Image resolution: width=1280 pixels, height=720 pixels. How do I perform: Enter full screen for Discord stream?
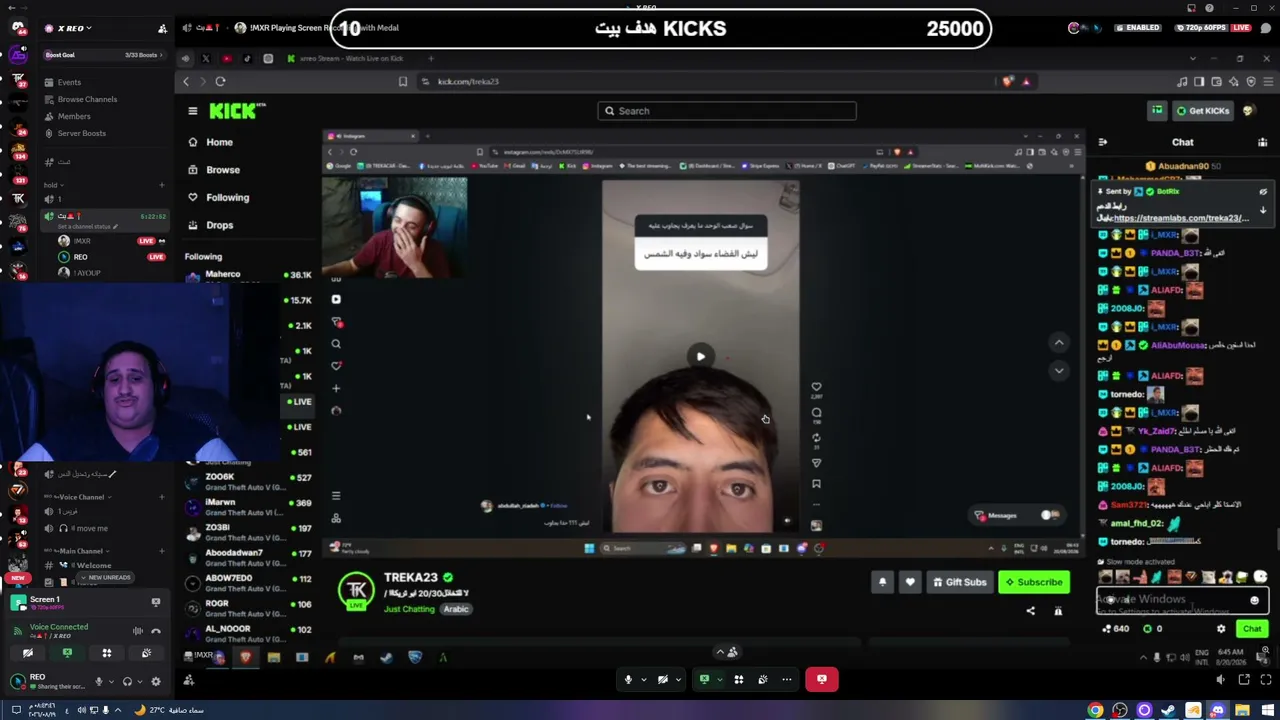point(1265,680)
